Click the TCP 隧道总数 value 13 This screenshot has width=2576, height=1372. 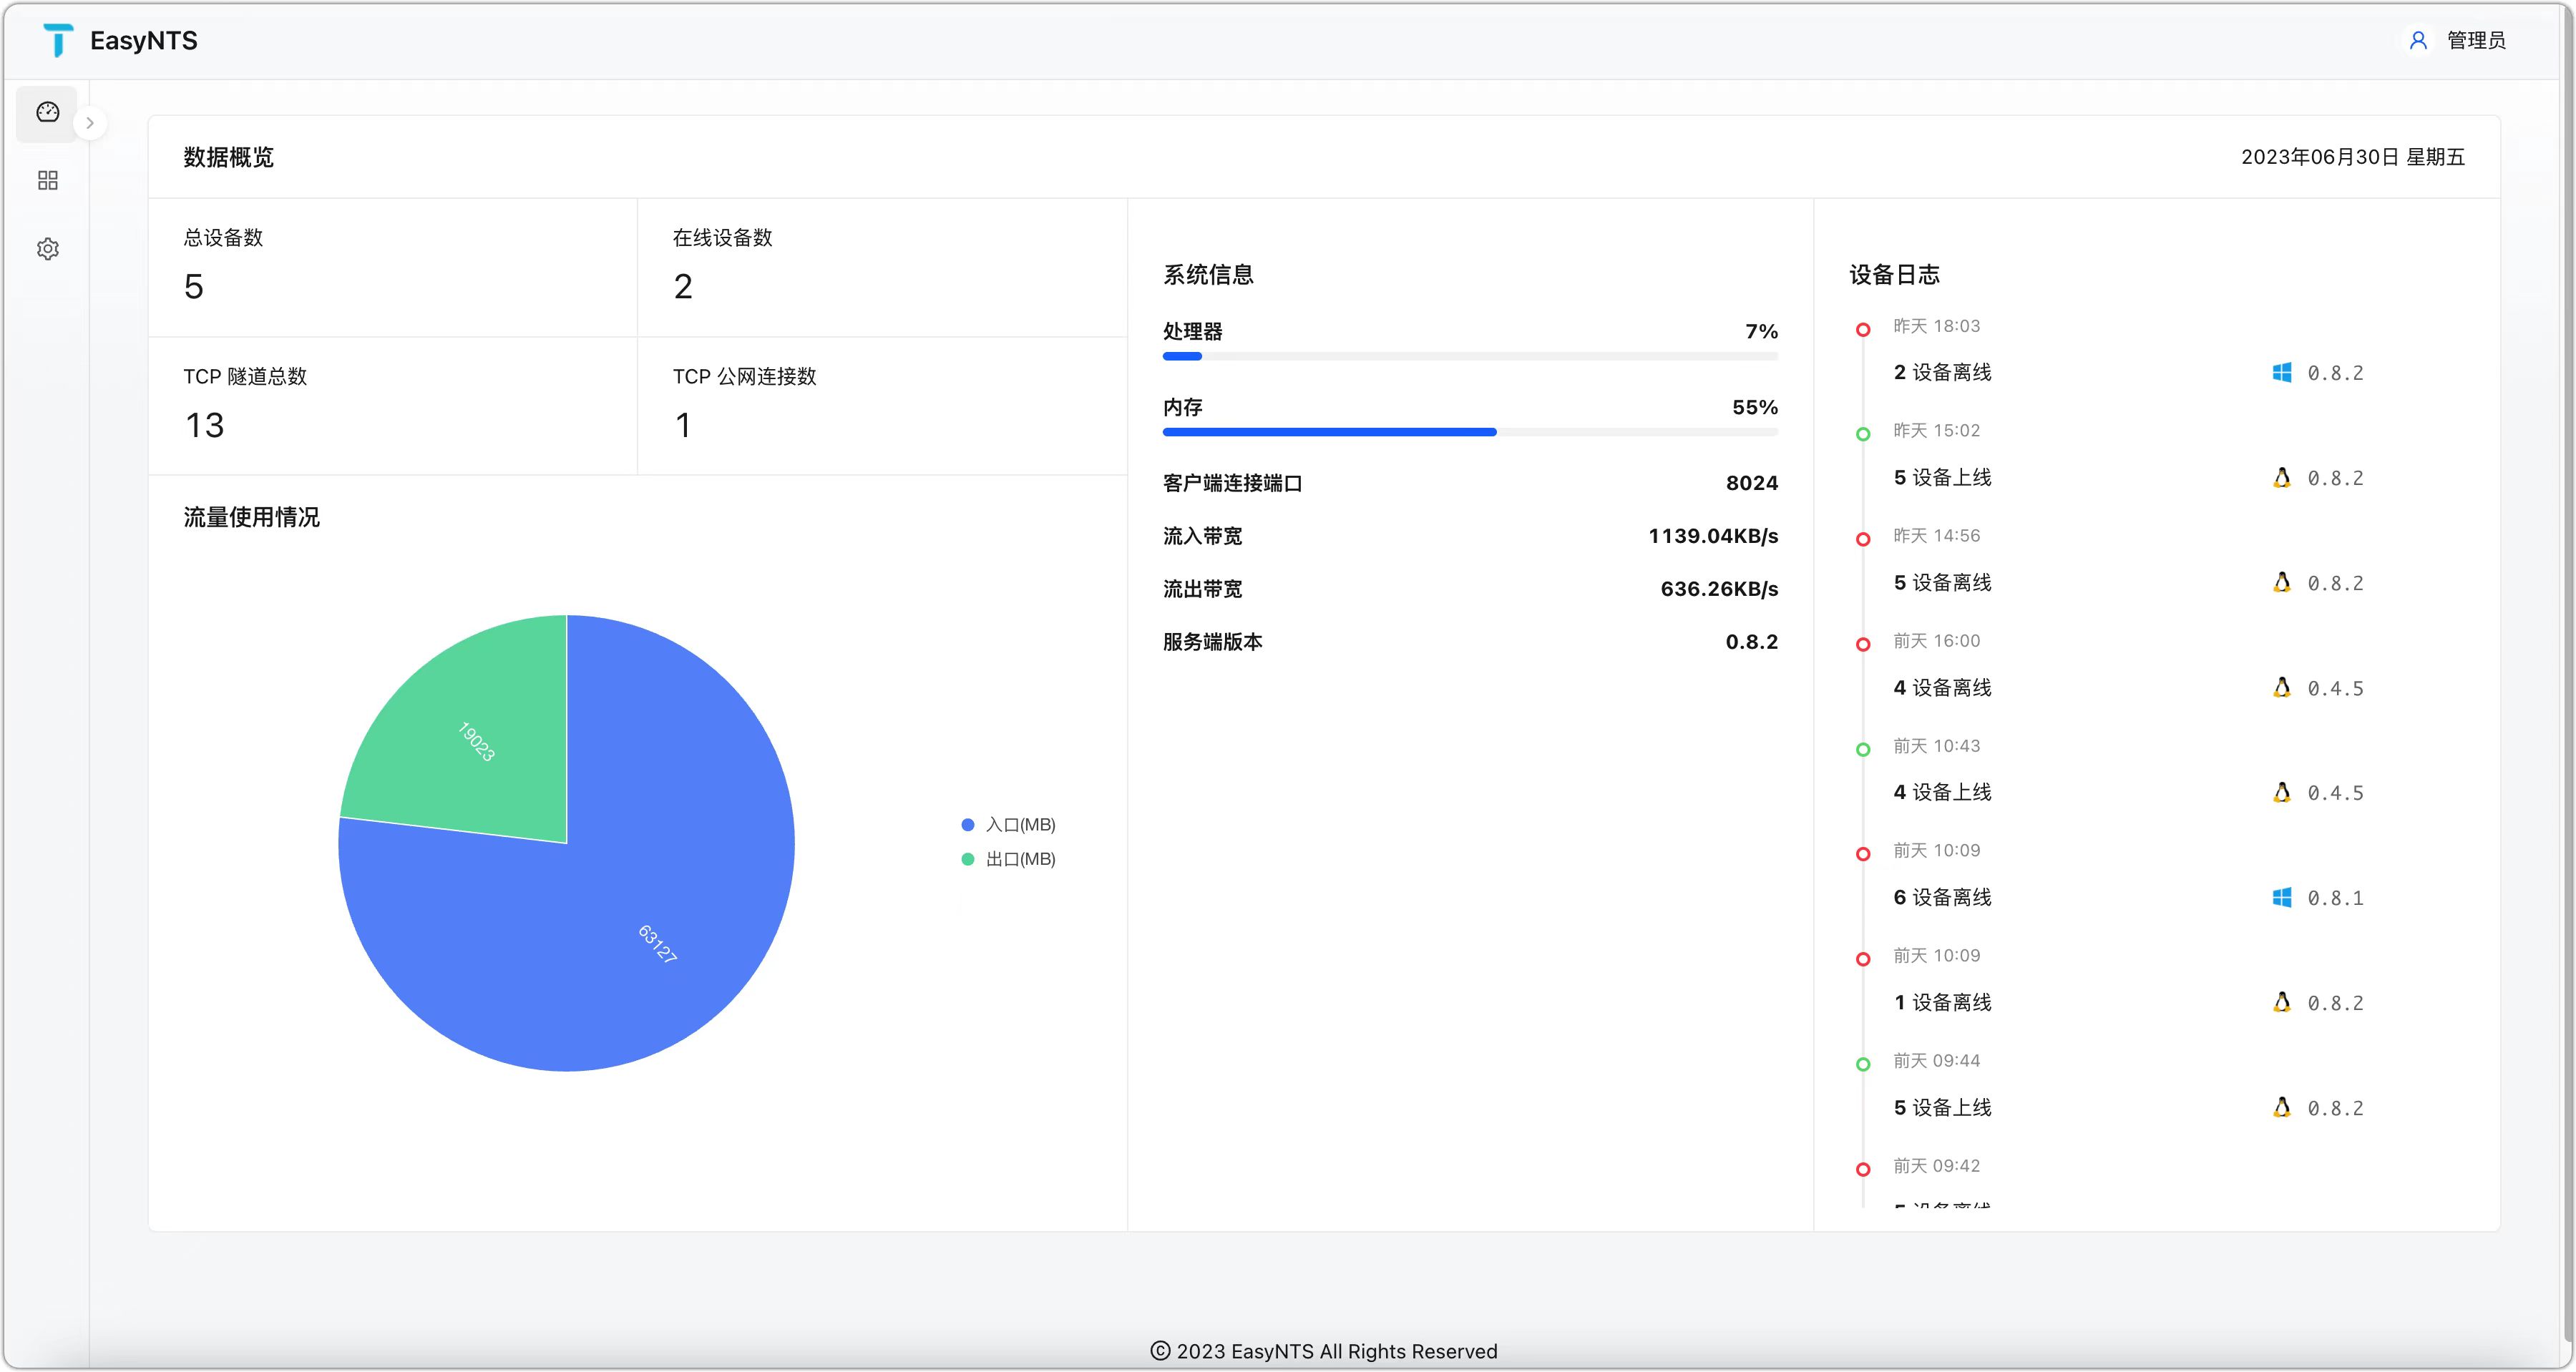click(204, 425)
